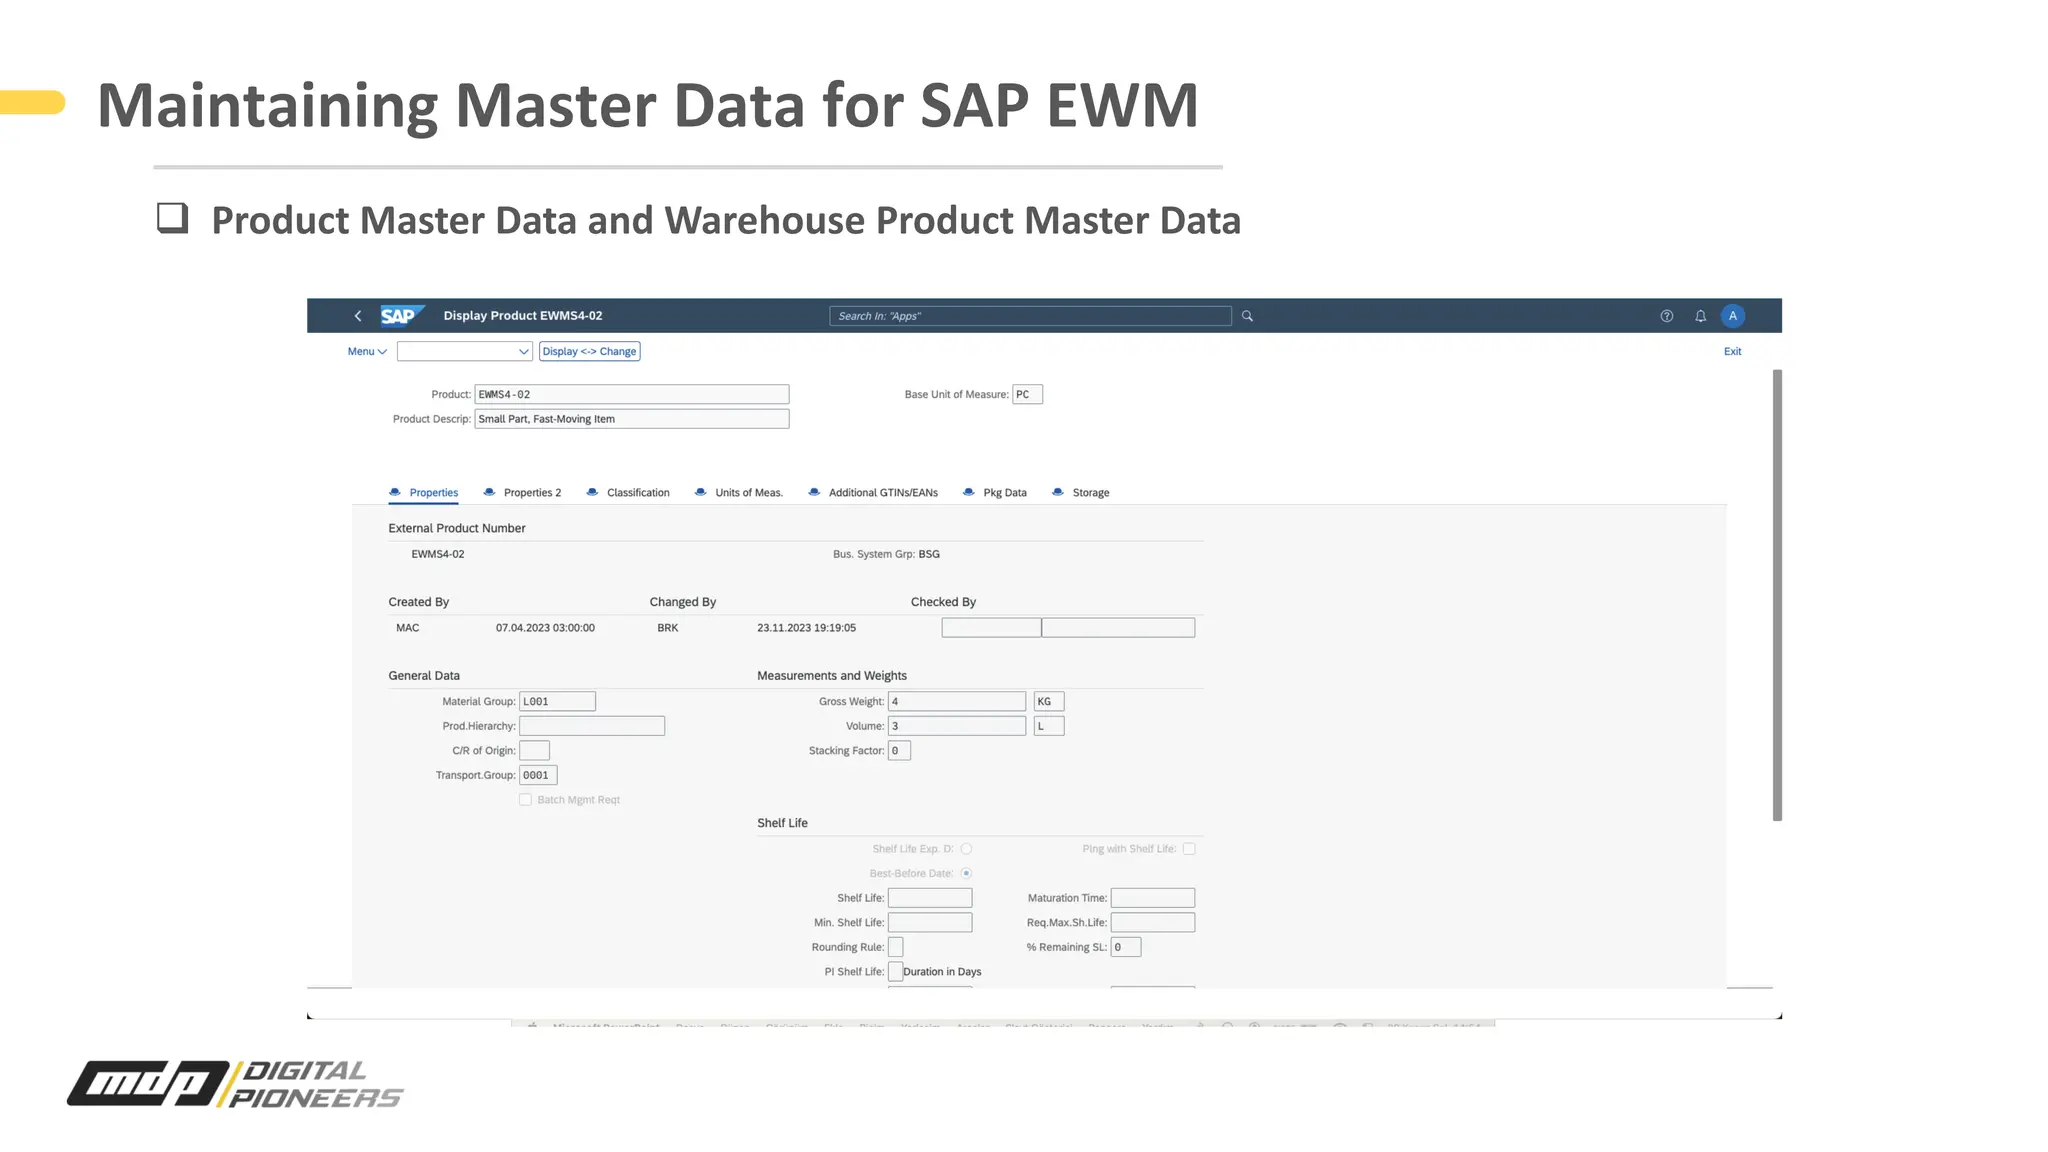Click the Properties 2 tab icon

click(489, 492)
